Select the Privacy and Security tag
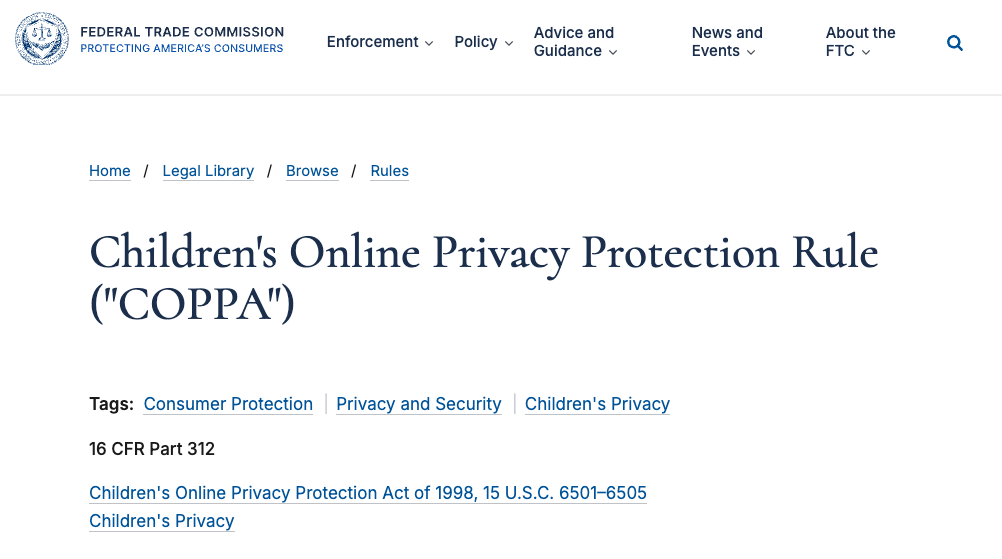 (419, 404)
